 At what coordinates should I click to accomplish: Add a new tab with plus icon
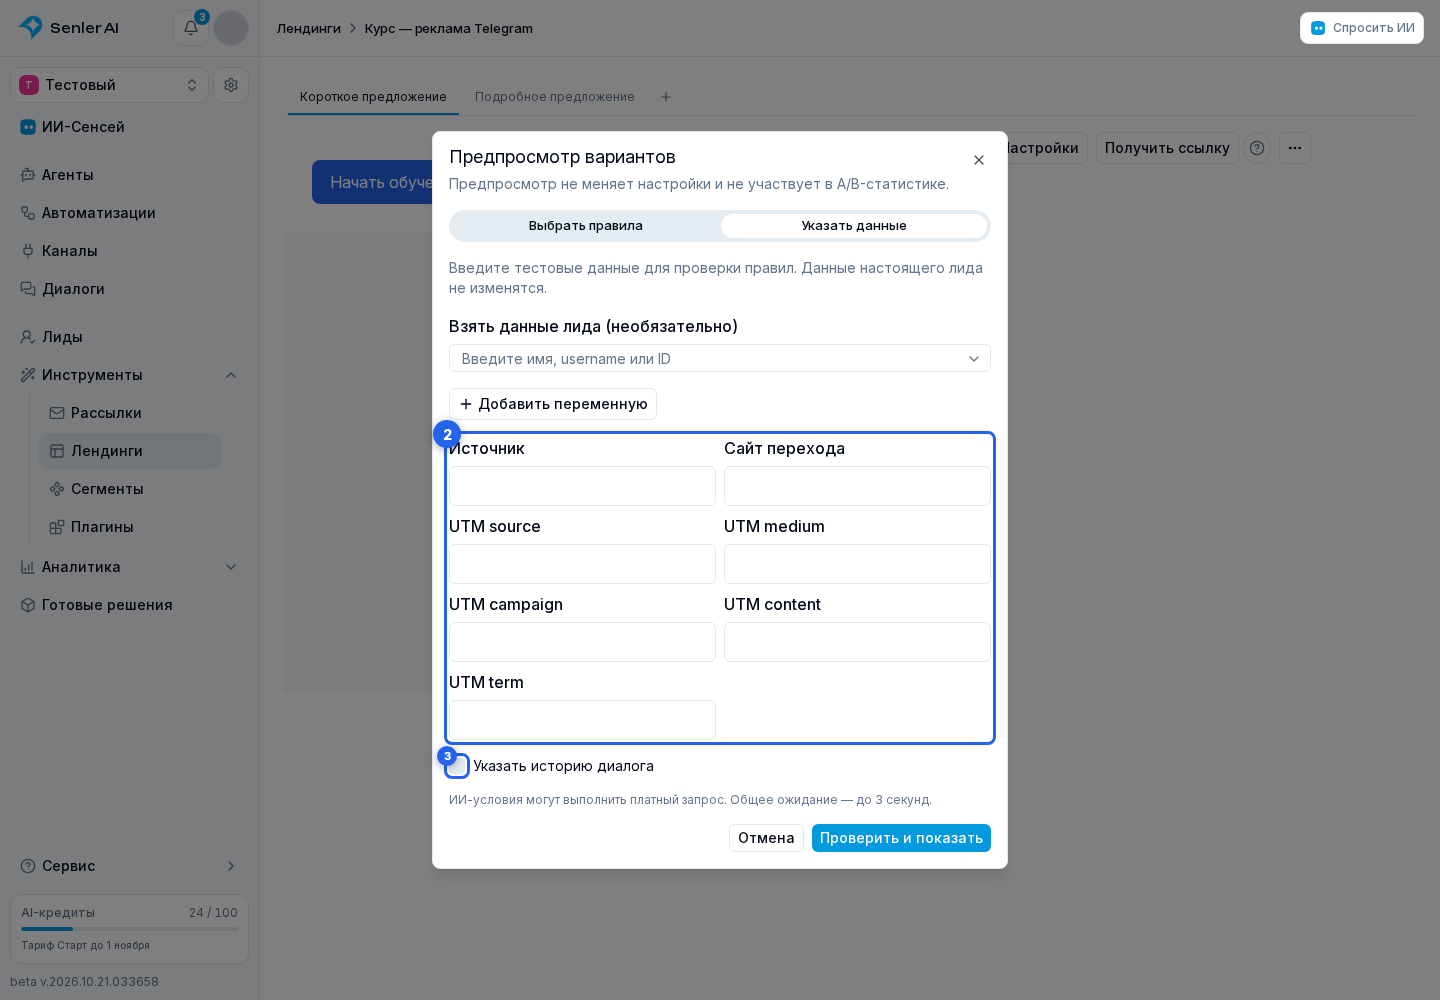coord(666,97)
